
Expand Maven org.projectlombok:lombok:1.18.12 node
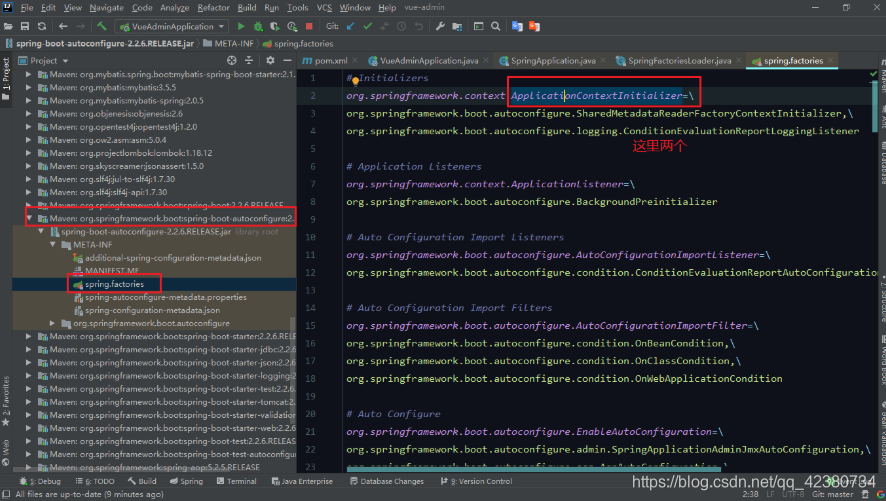[x=29, y=153]
